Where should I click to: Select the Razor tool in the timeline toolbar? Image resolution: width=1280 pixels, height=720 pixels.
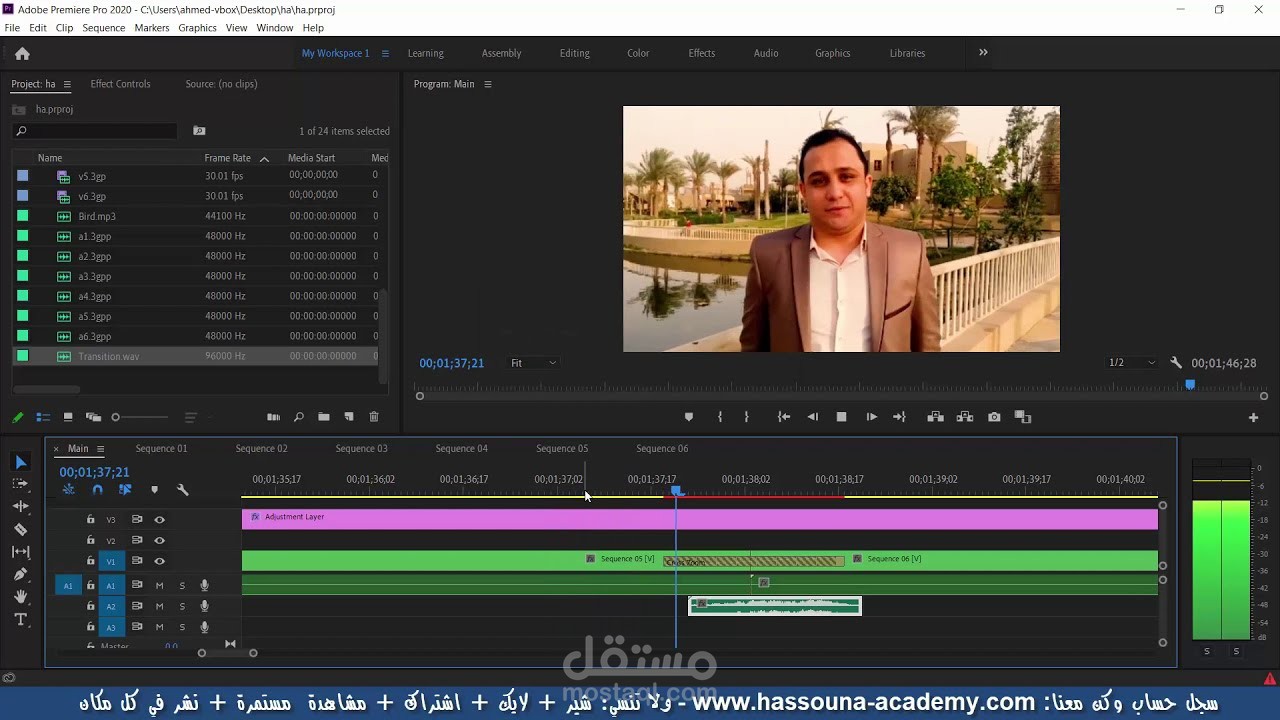click(21, 528)
